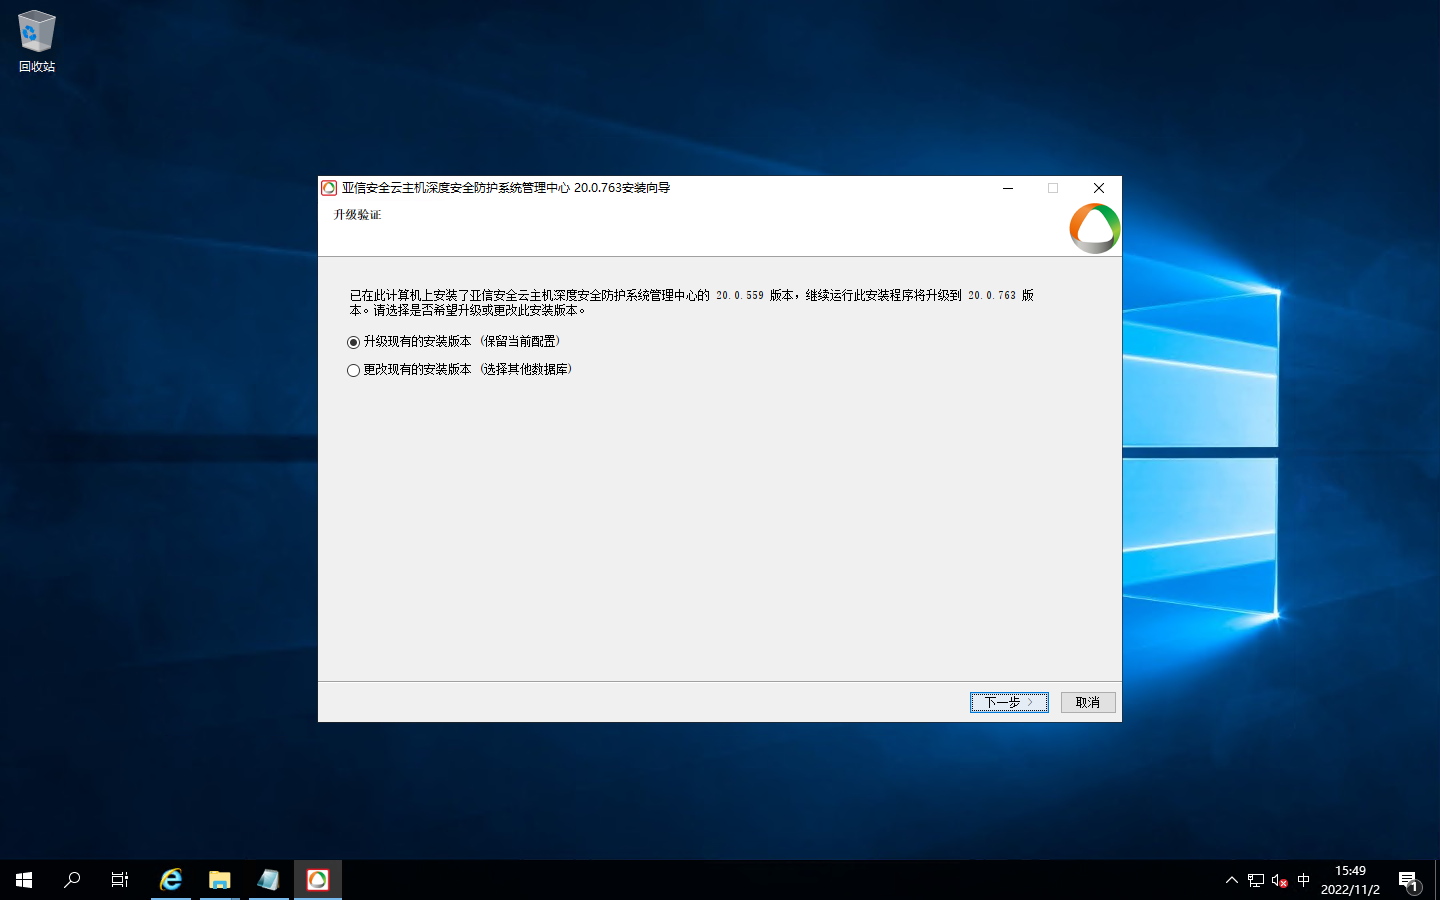Click the installer icon in the title bar
The width and height of the screenshot is (1440, 900).
click(329, 188)
